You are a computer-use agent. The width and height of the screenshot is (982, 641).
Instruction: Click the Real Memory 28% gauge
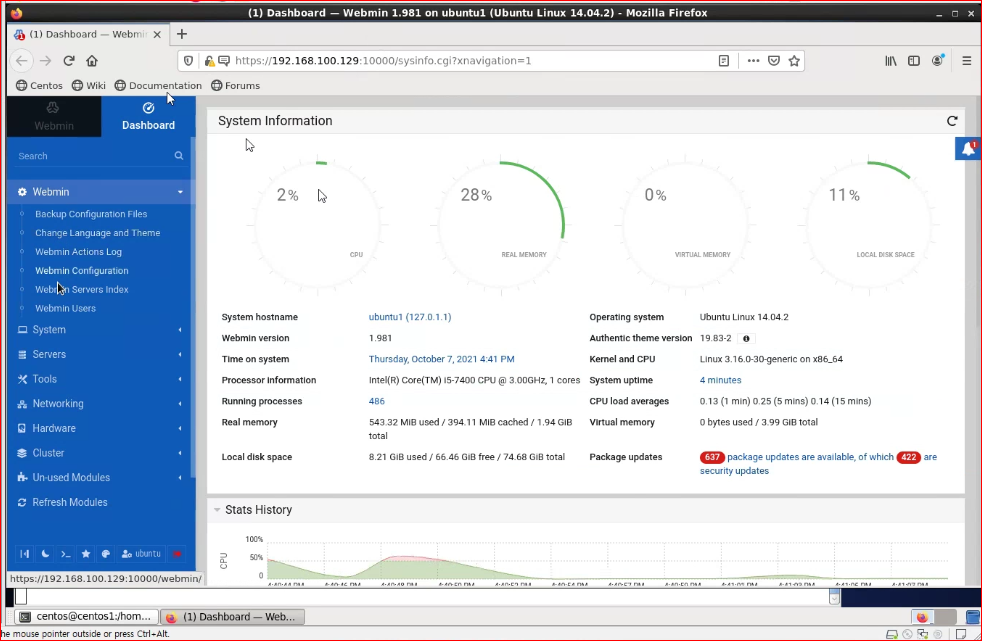tap(502, 224)
